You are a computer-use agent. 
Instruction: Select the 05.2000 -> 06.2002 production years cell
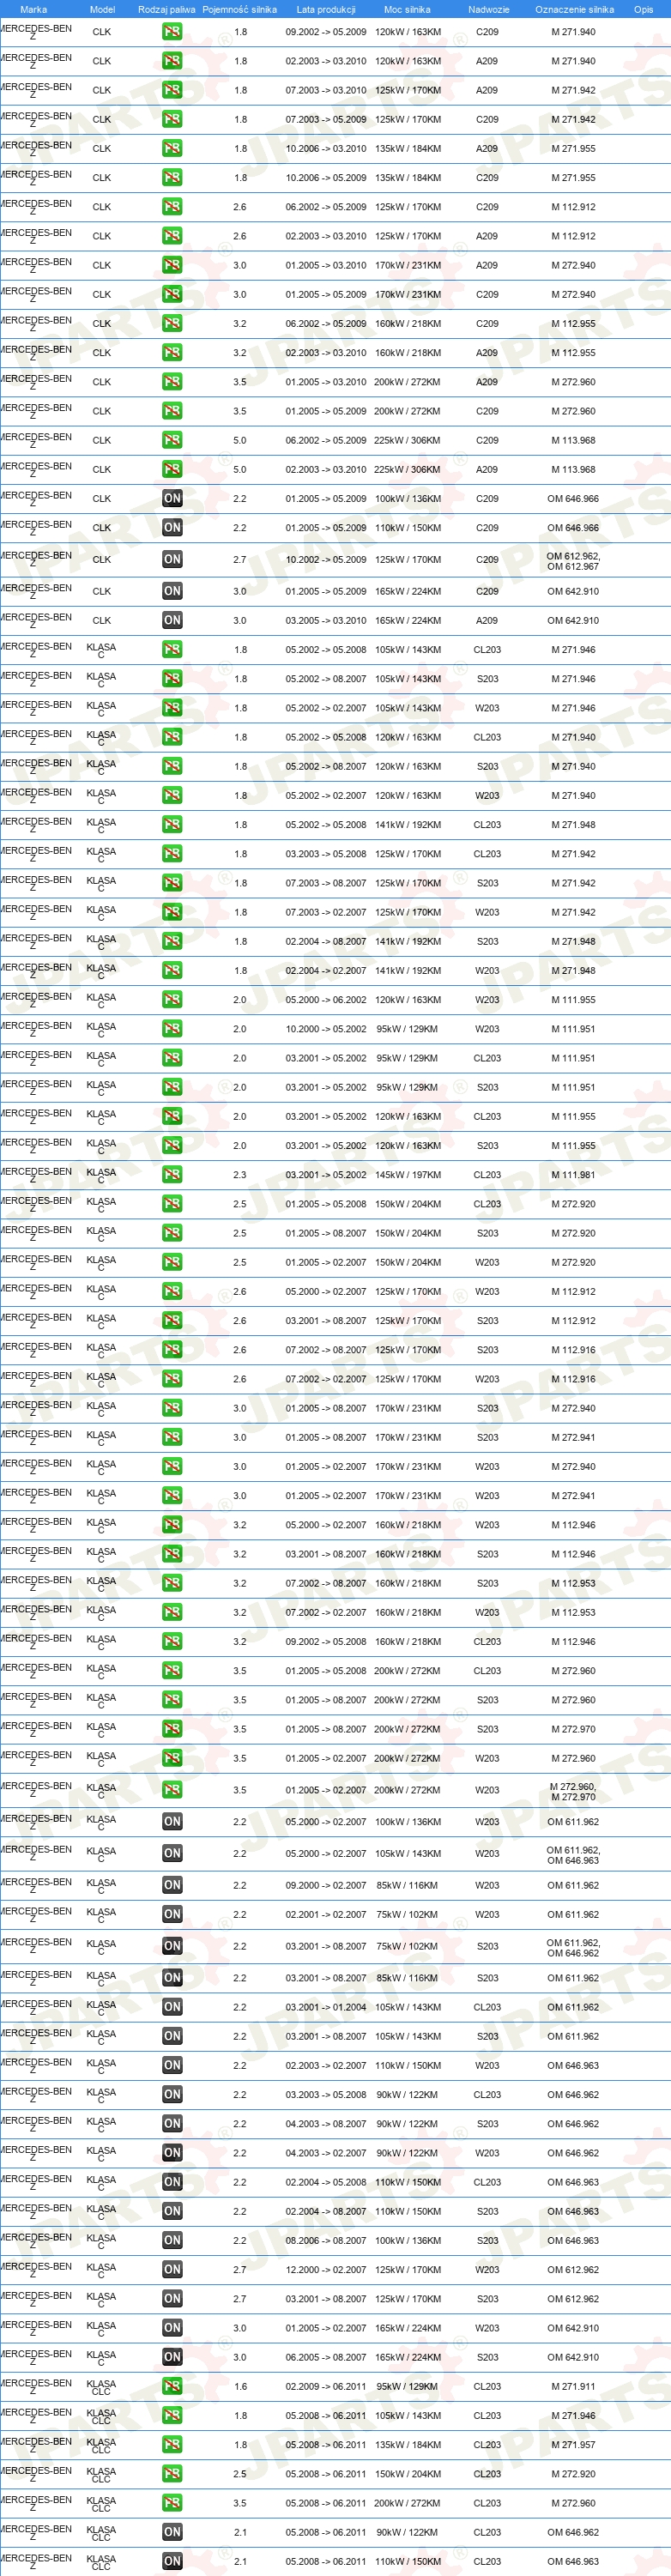point(326,1000)
